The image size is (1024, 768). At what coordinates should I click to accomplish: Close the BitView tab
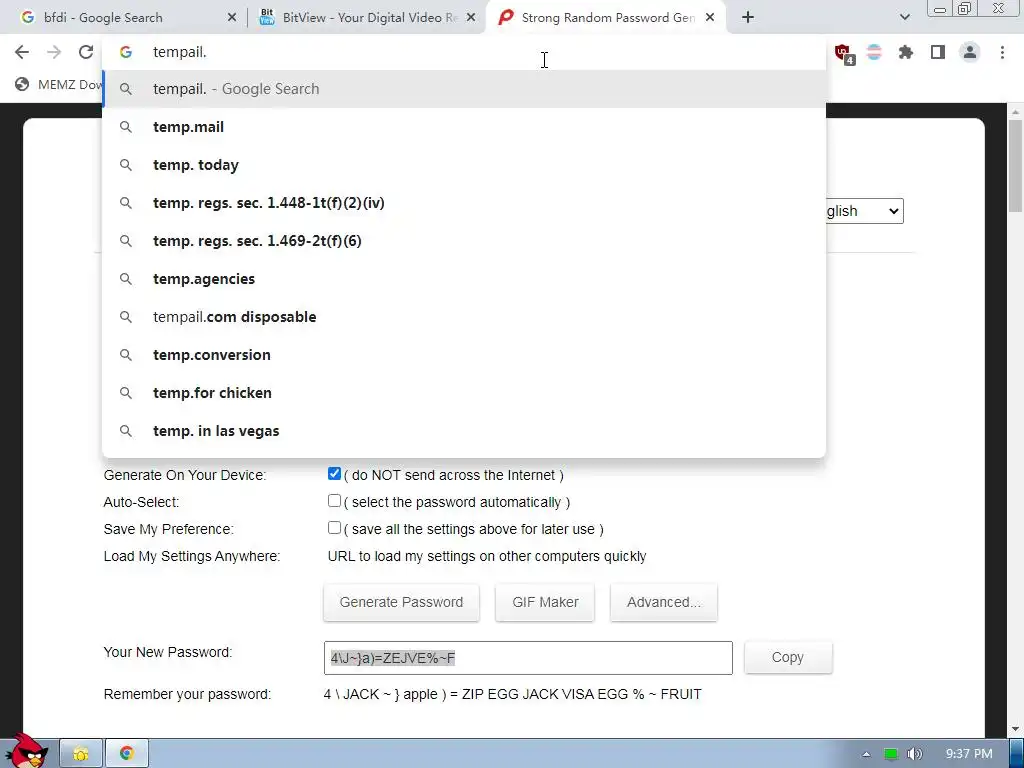point(471,18)
